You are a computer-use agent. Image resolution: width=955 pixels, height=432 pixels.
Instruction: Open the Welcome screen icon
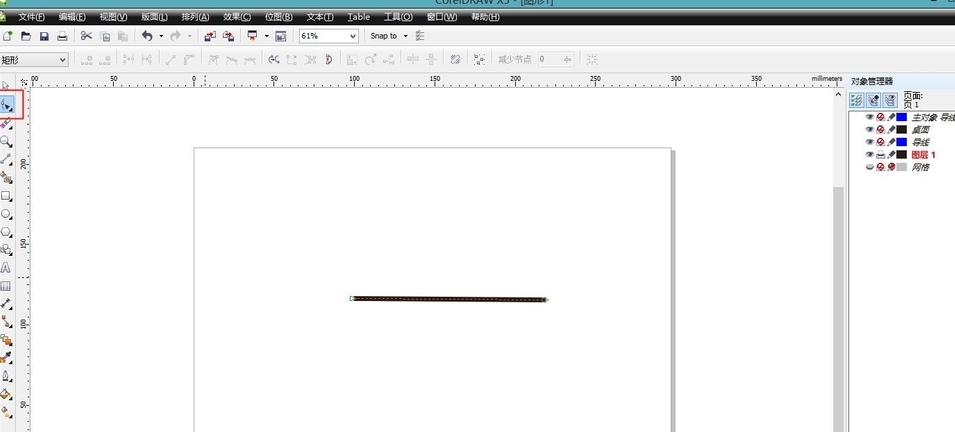click(281, 36)
